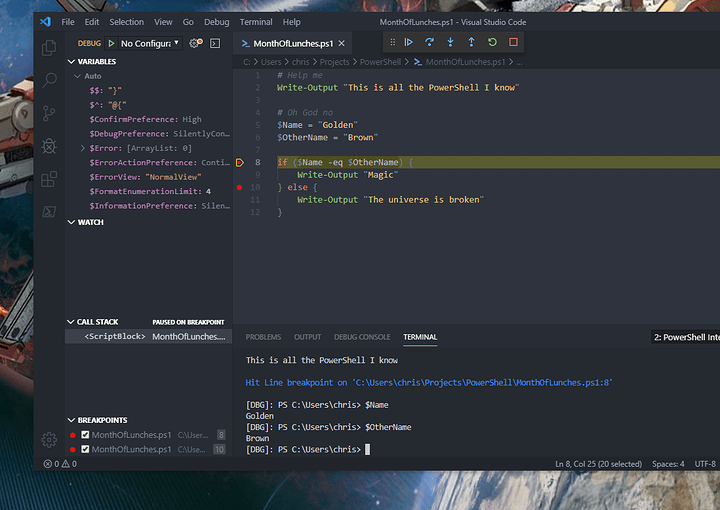720x510 pixels.
Task: Click the red Stop debugging button
Action: (513, 42)
